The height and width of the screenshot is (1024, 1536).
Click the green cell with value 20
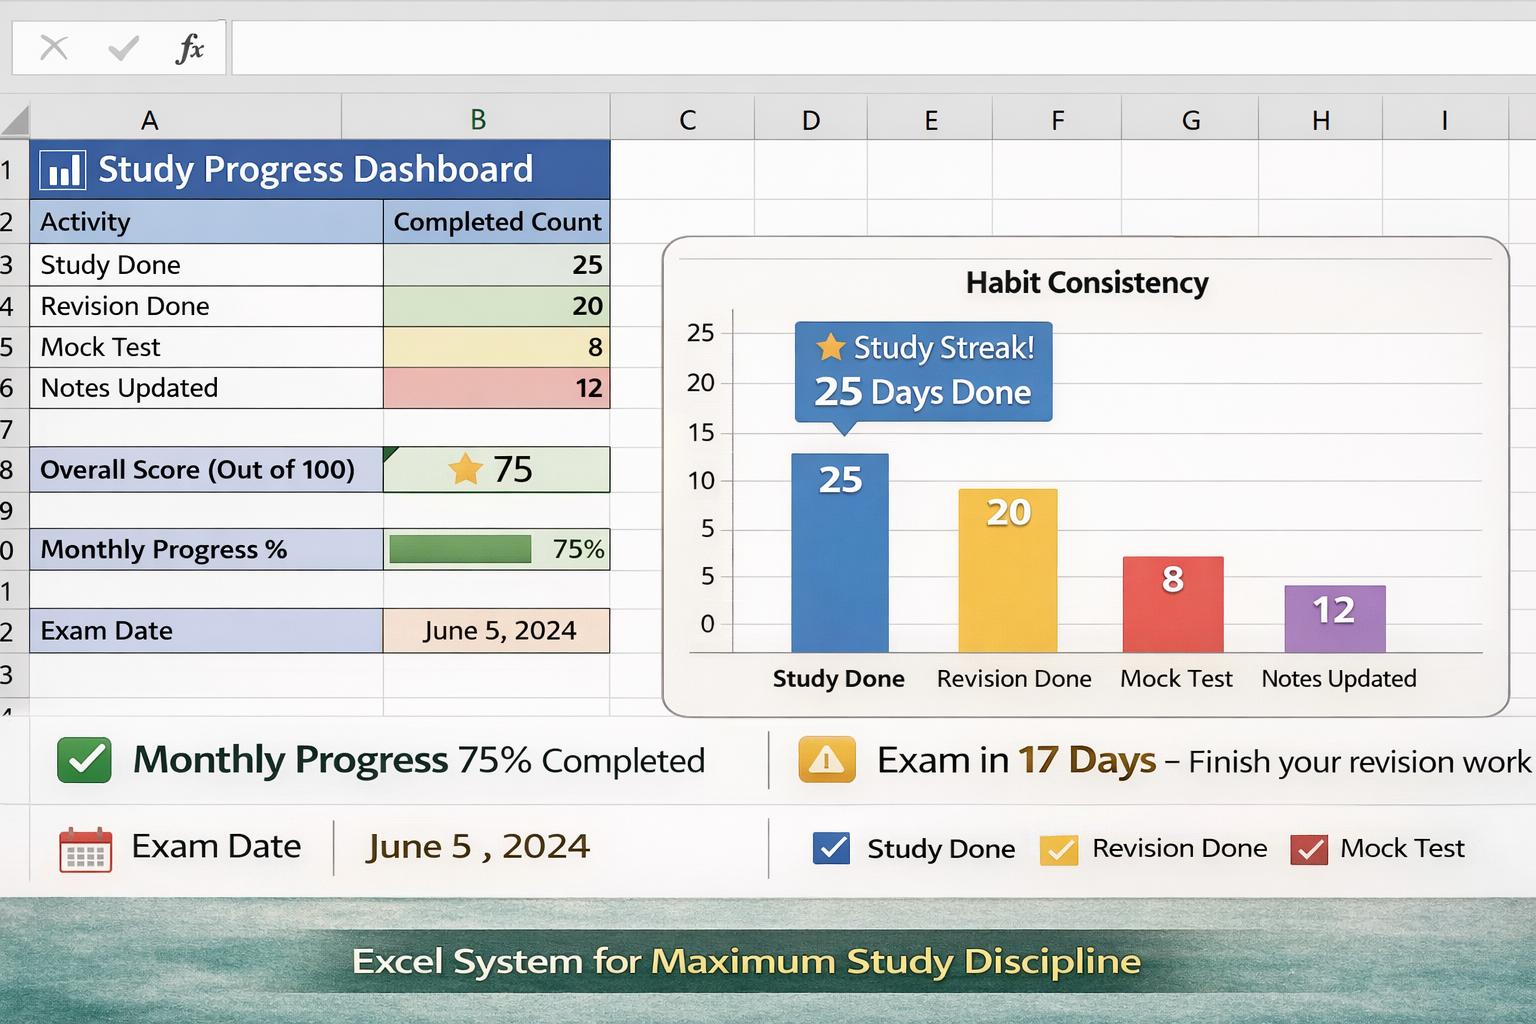497,306
